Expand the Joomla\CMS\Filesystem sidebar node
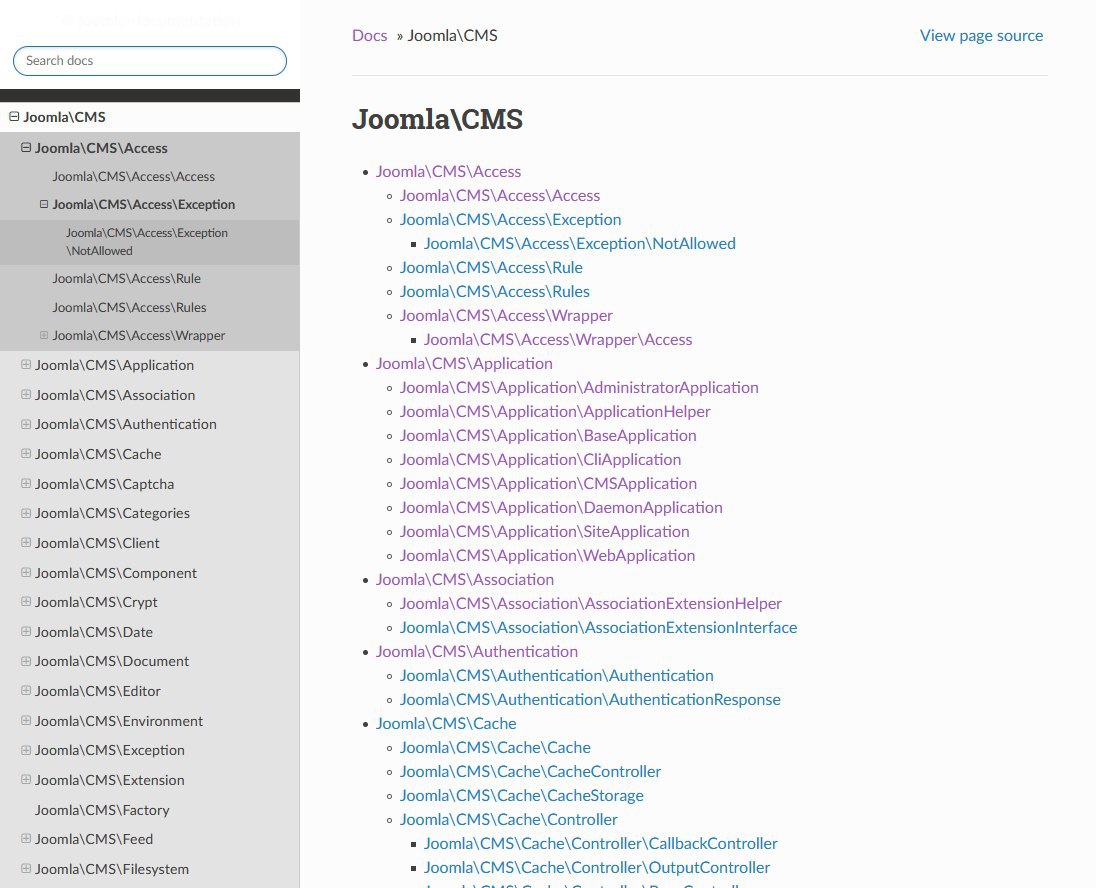The width and height of the screenshot is (1096, 888). (x=26, y=868)
